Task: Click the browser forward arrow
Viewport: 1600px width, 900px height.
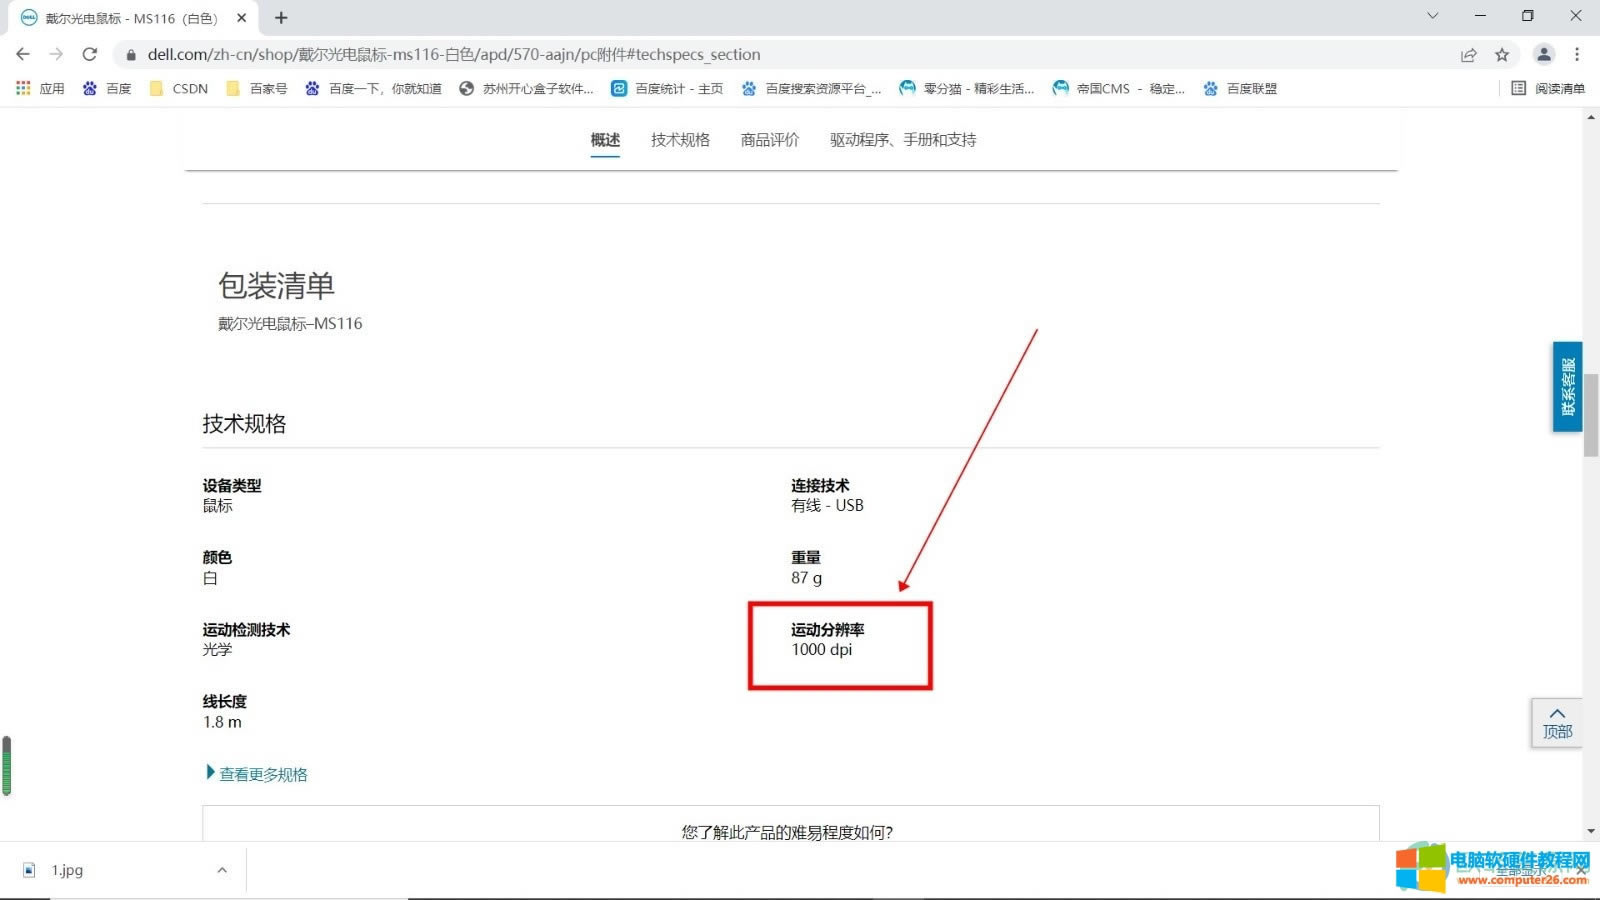Action: 56,54
